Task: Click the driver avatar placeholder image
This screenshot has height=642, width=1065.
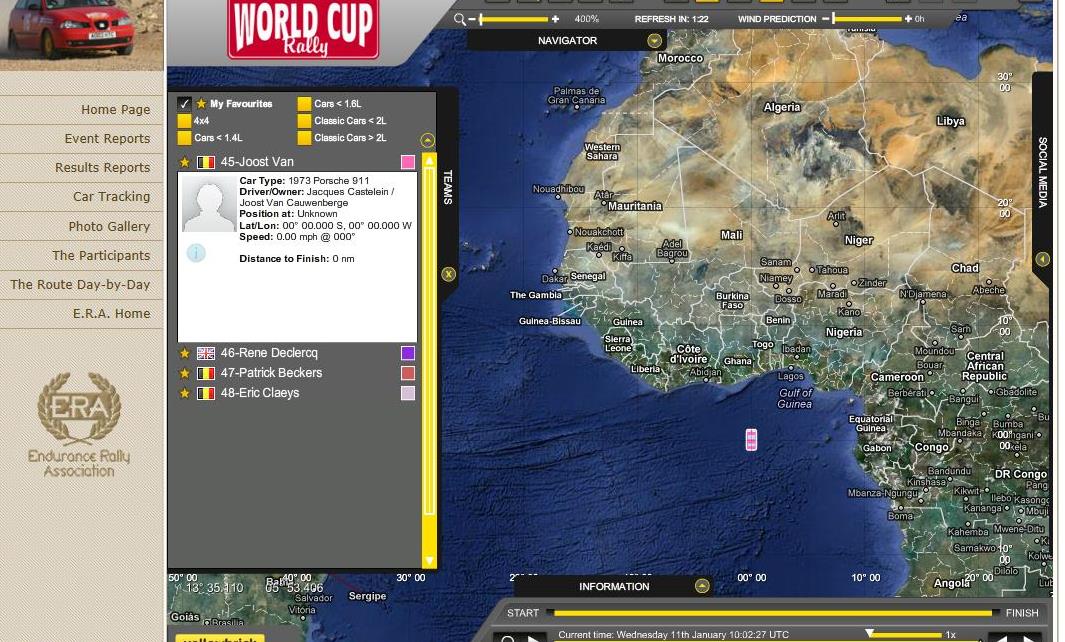Action: [x=209, y=204]
